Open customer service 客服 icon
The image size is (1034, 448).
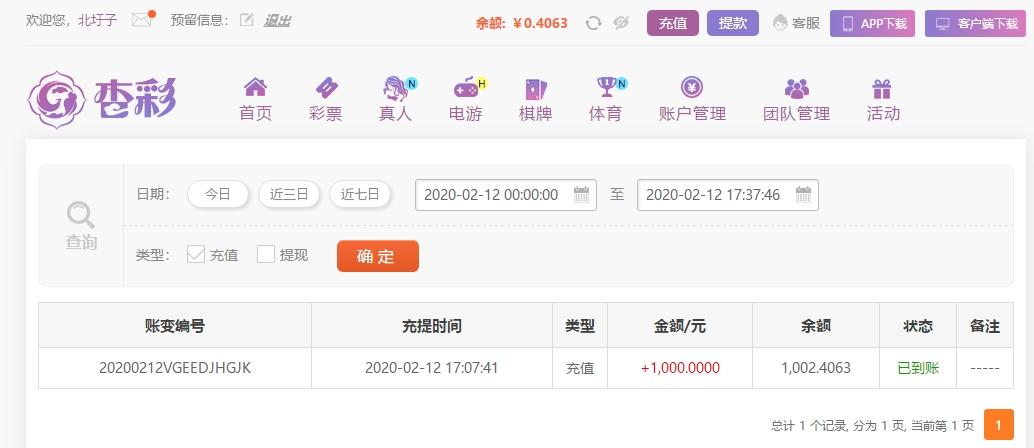click(780, 23)
